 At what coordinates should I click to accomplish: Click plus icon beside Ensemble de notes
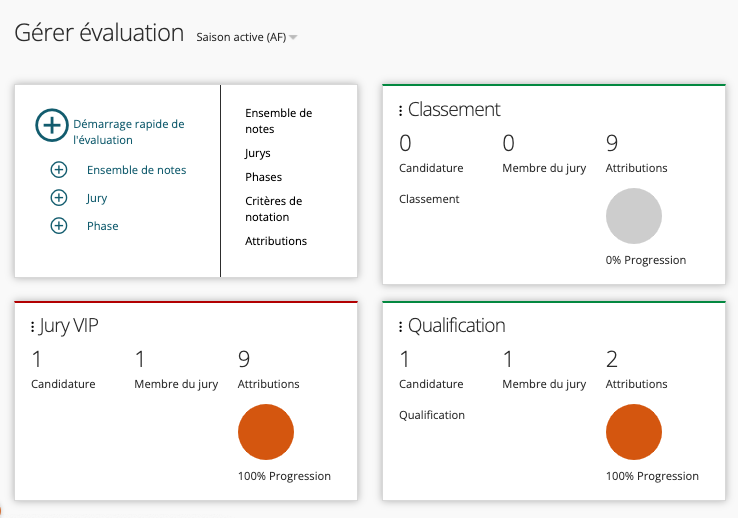pos(59,170)
